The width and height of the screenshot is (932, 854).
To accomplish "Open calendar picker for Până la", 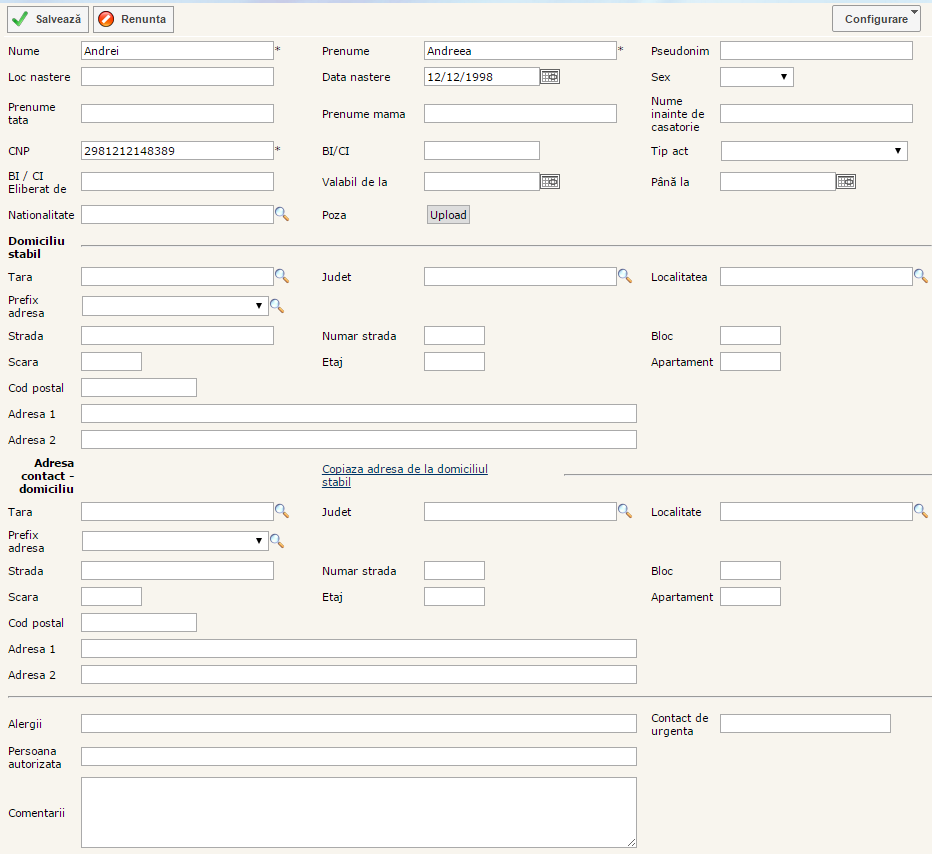I will pyautogui.click(x=846, y=181).
